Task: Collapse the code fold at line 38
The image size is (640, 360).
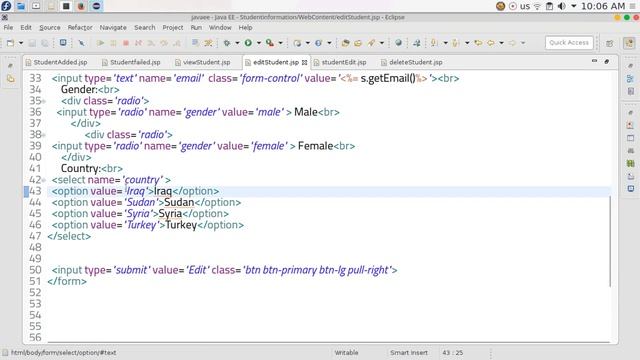Action: tap(44, 135)
